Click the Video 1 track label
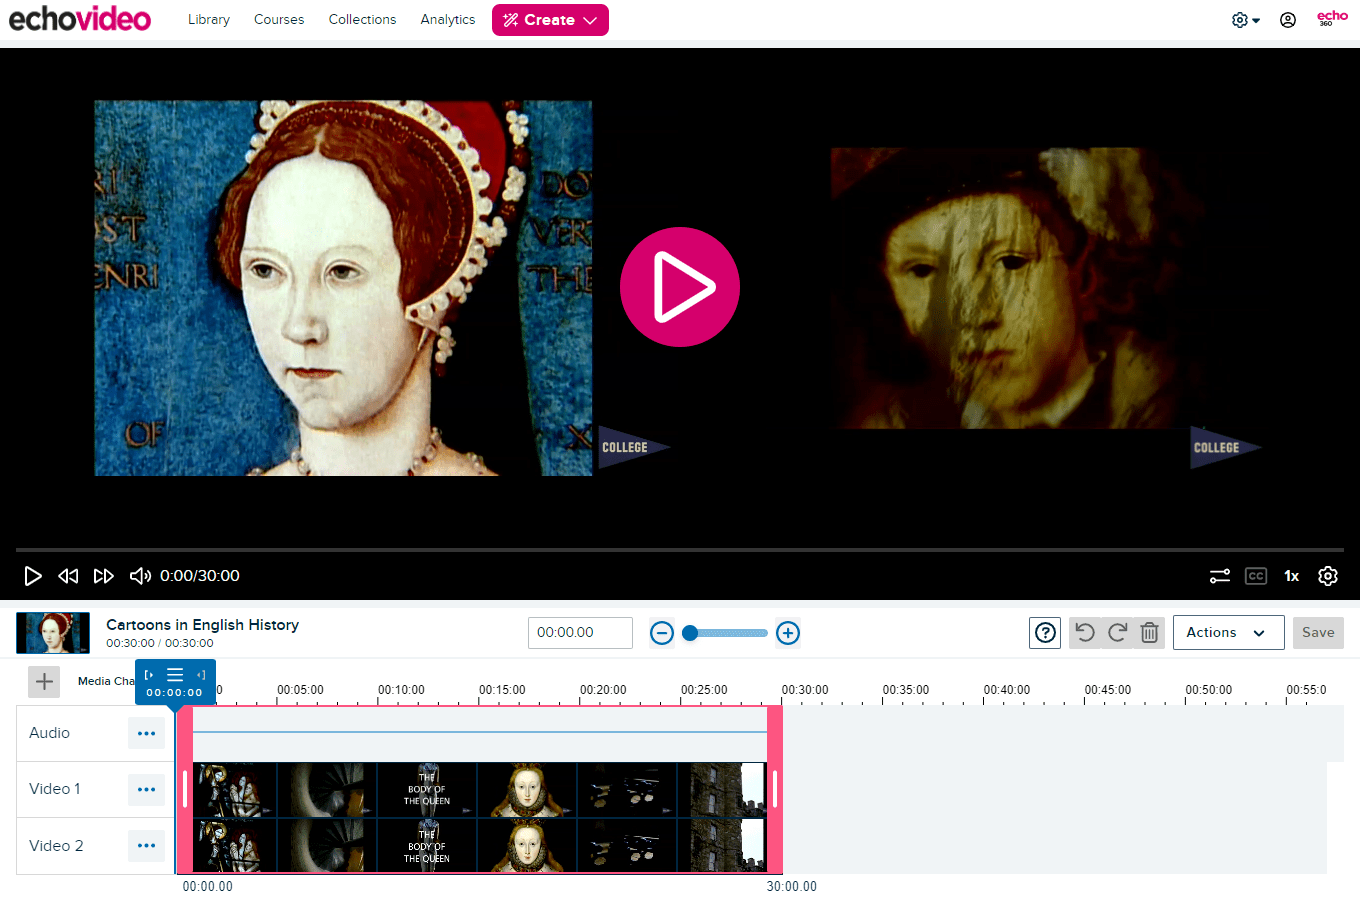Image resolution: width=1360 pixels, height=921 pixels. coord(55,789)
